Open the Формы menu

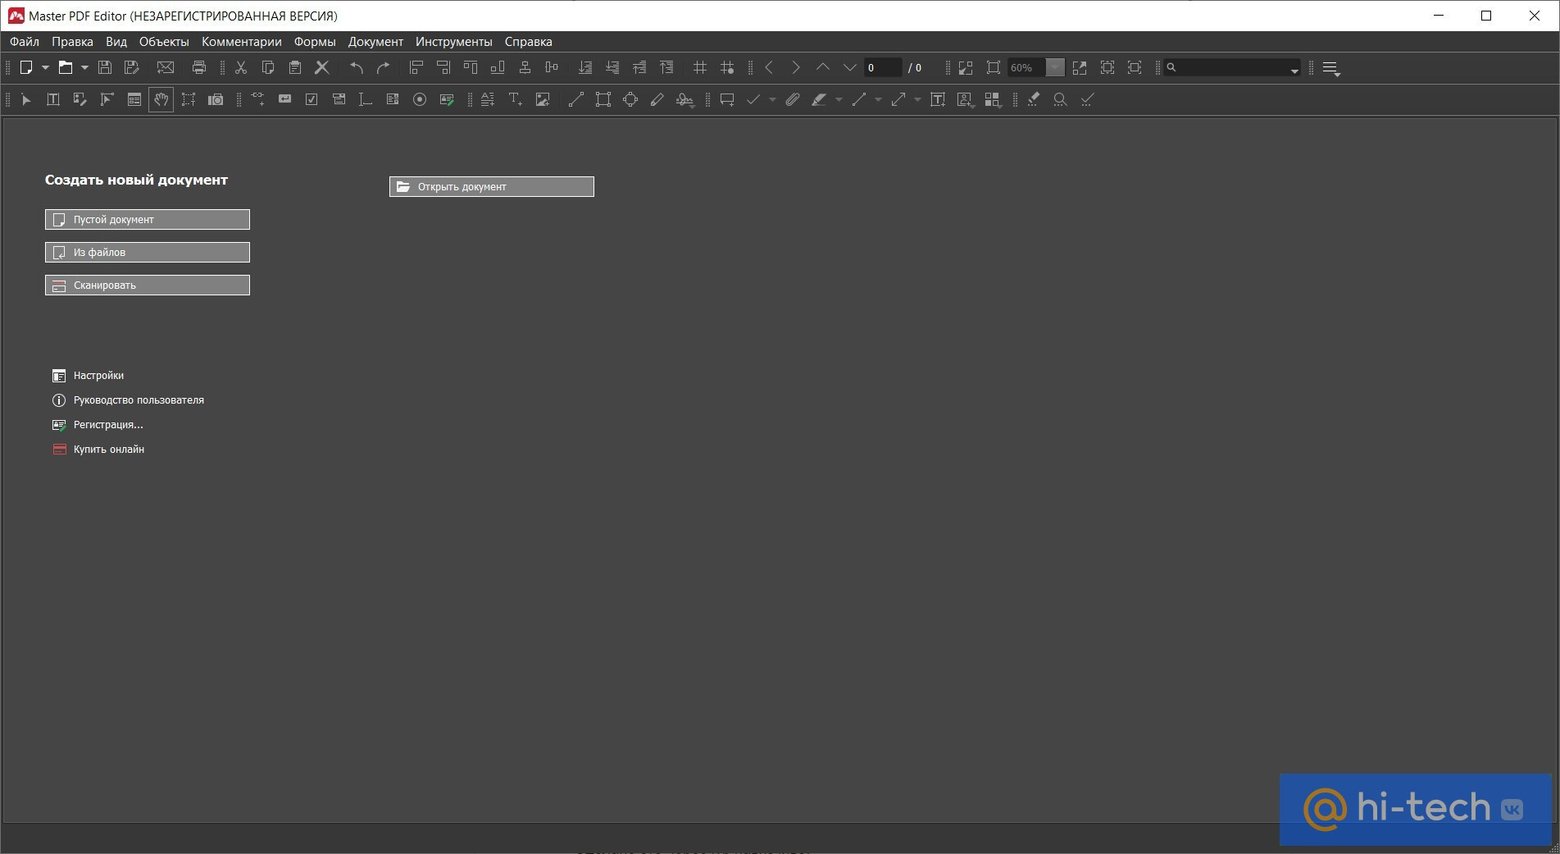pyautogui.click(x=315, y=42)
